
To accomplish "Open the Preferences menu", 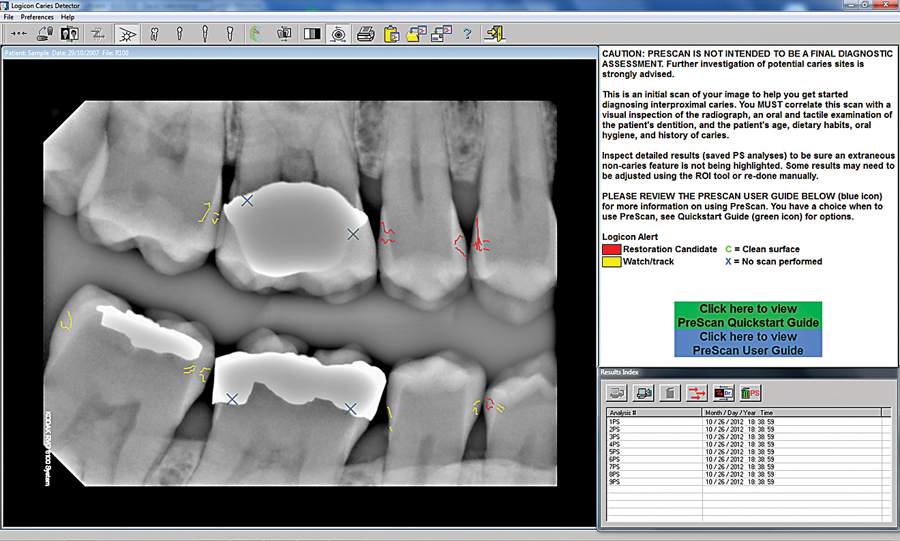I will point(37,17).
